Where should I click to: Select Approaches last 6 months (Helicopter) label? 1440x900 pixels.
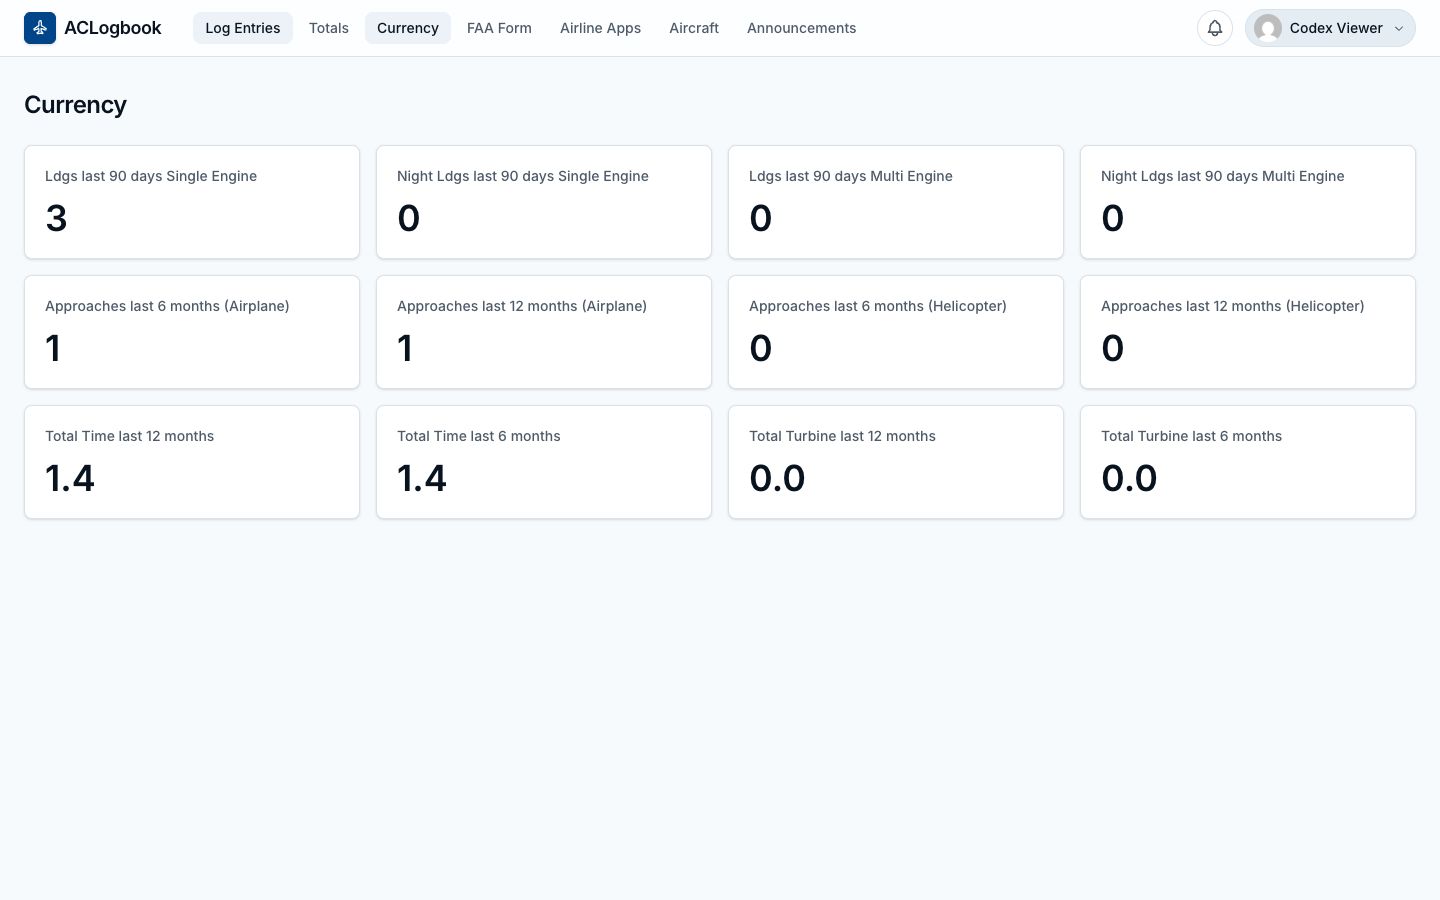878,306
